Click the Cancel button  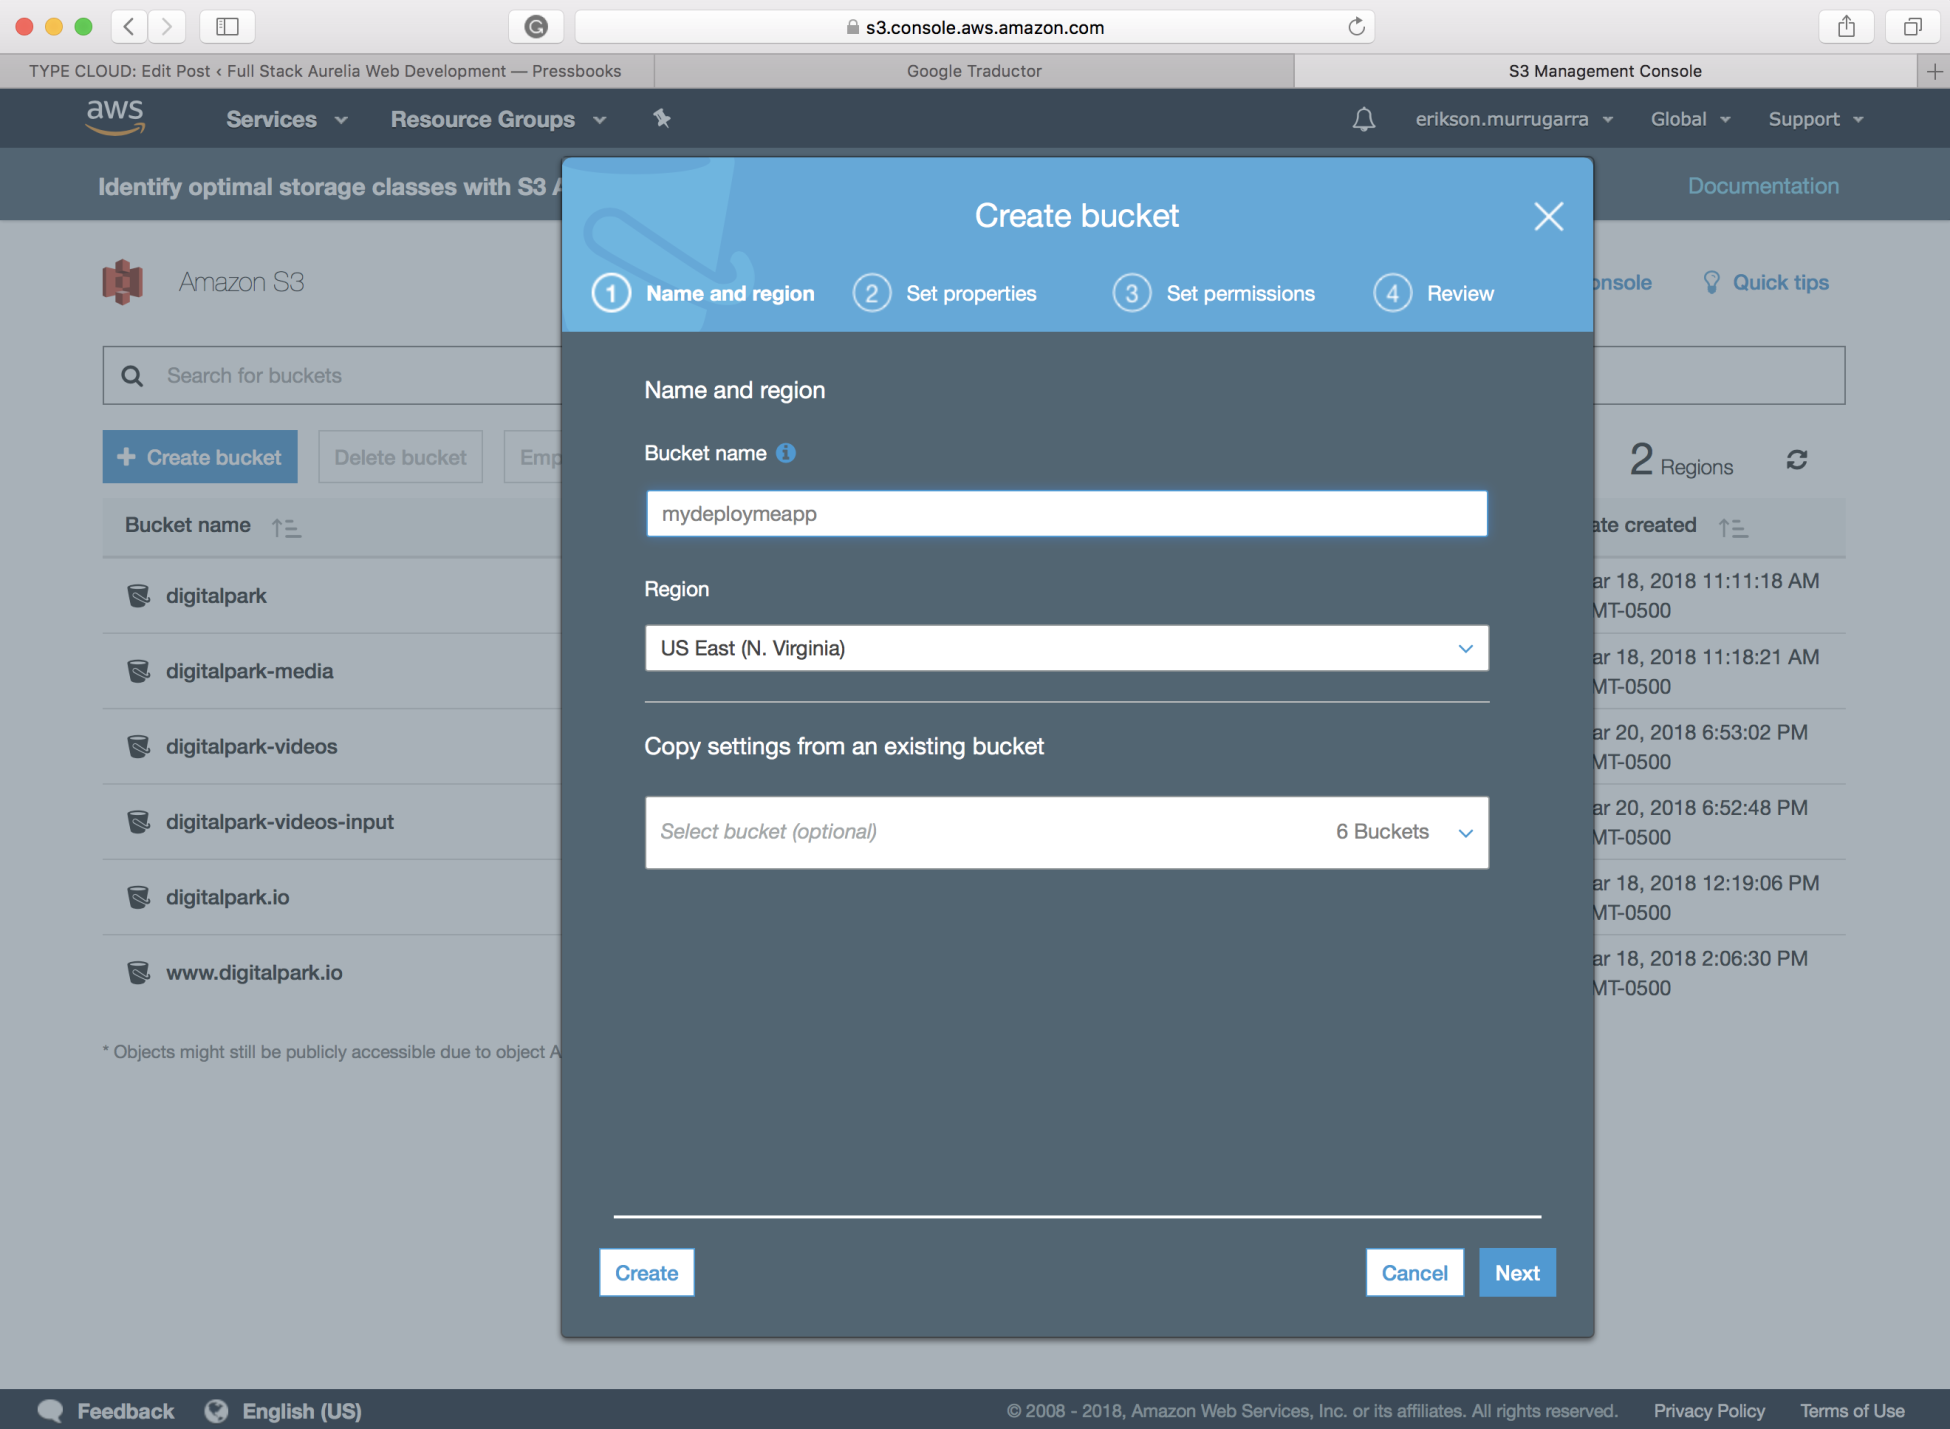[x=1414, y=1273]
